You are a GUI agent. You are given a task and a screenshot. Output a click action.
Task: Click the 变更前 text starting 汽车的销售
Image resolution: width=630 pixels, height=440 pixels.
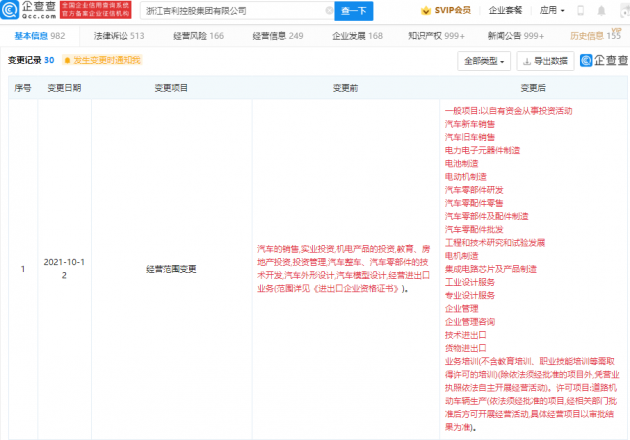pyautogui.click(x=344, y=269)
